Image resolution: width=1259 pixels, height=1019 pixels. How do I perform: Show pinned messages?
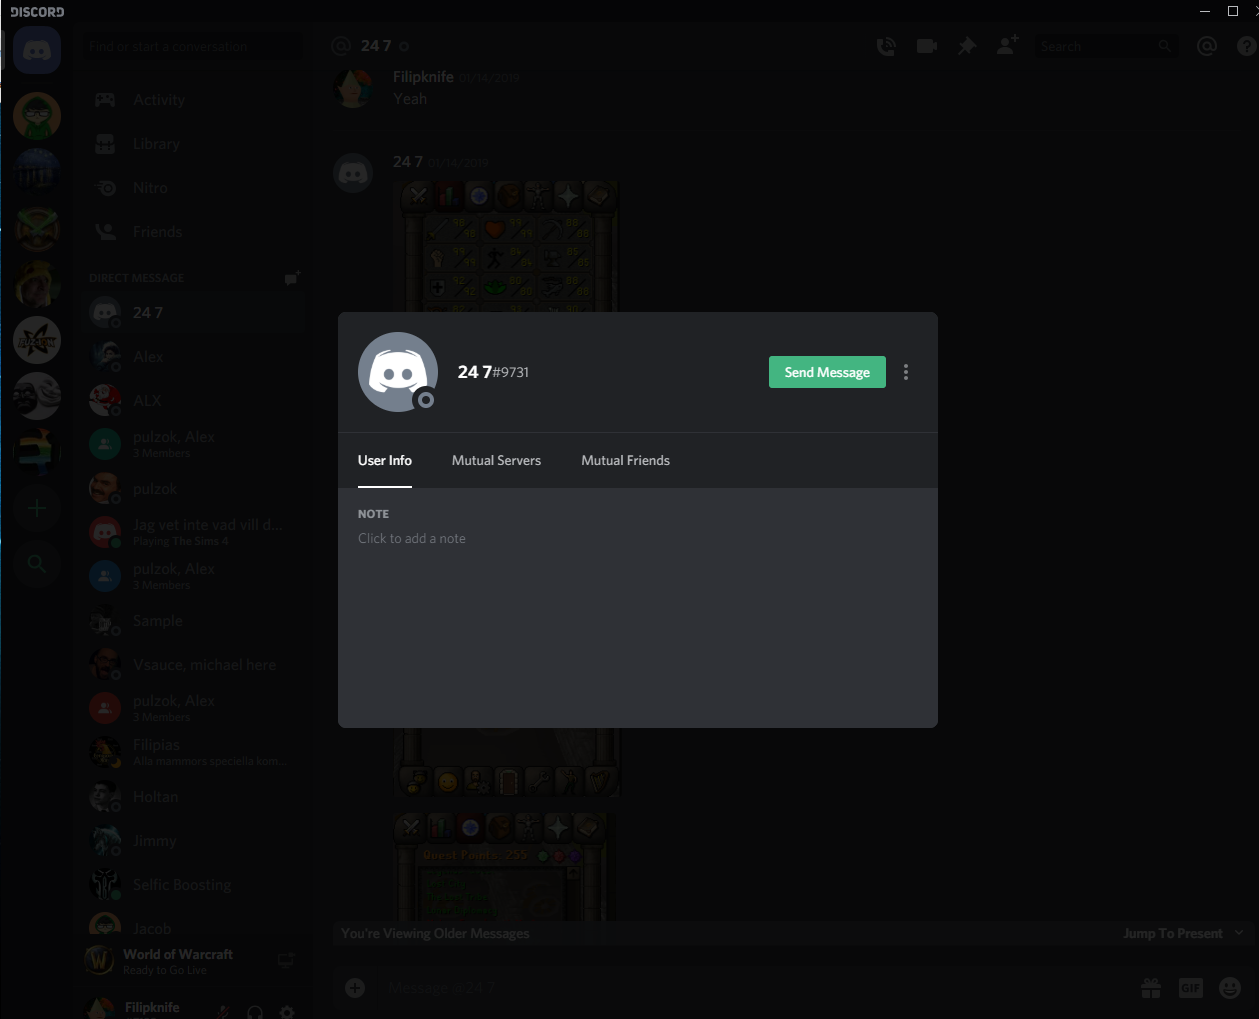pos(967,46)
